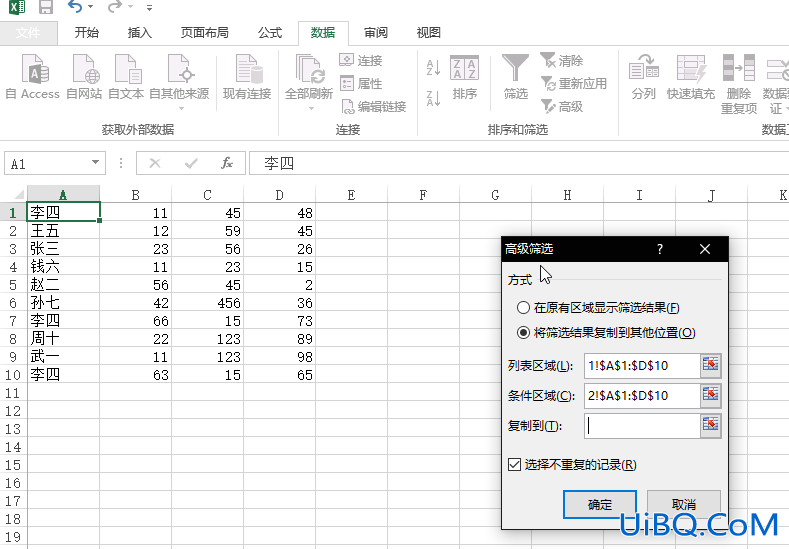Click the select-all corner triangle
Screen dimensions: 789x549
pos(19,194)
